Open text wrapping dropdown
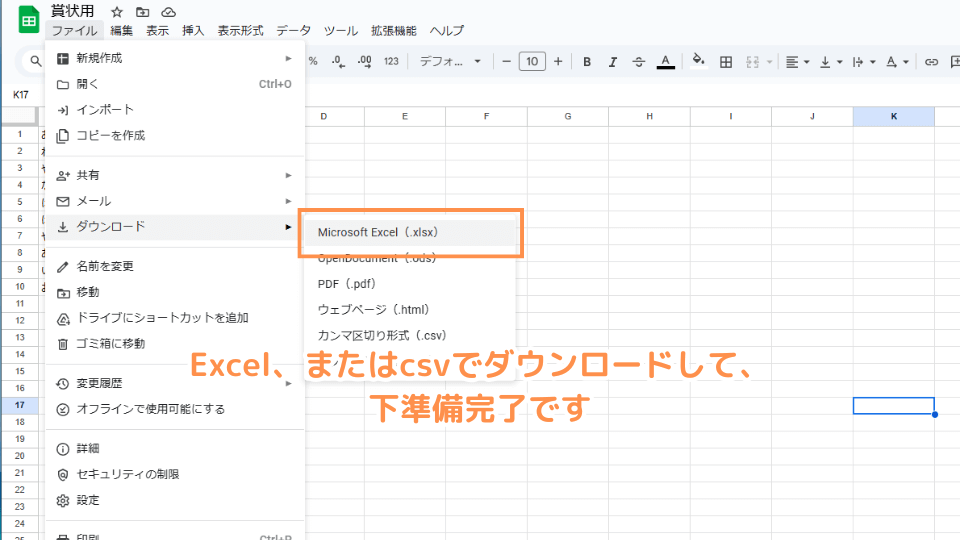 864,61
